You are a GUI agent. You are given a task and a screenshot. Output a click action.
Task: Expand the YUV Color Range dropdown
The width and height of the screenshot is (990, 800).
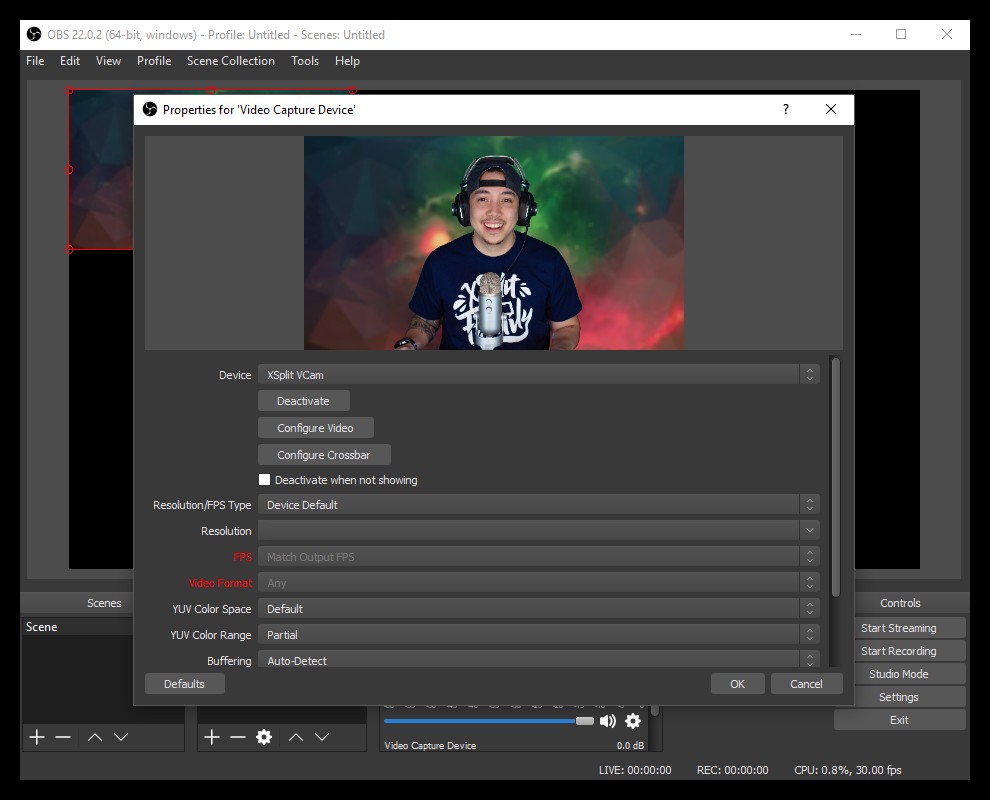point(538,635)
